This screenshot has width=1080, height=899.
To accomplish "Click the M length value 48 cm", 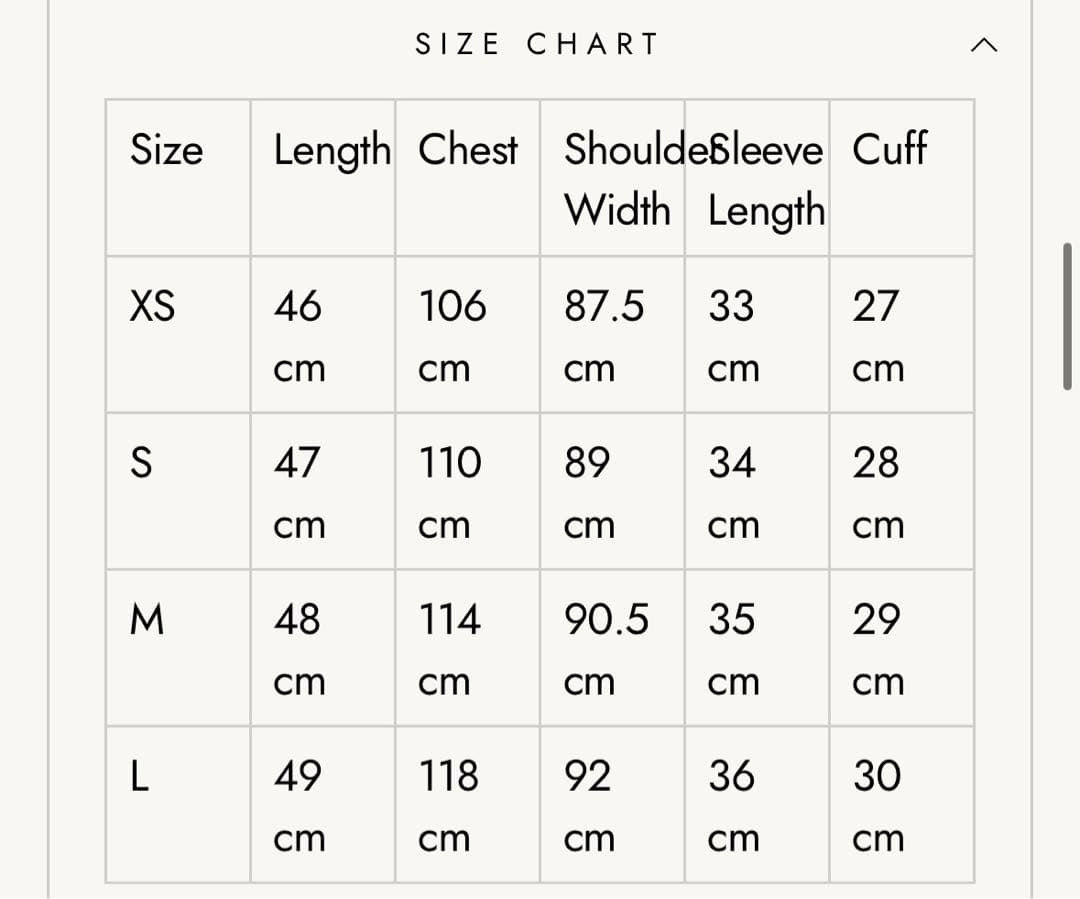I will pos(299,648).
